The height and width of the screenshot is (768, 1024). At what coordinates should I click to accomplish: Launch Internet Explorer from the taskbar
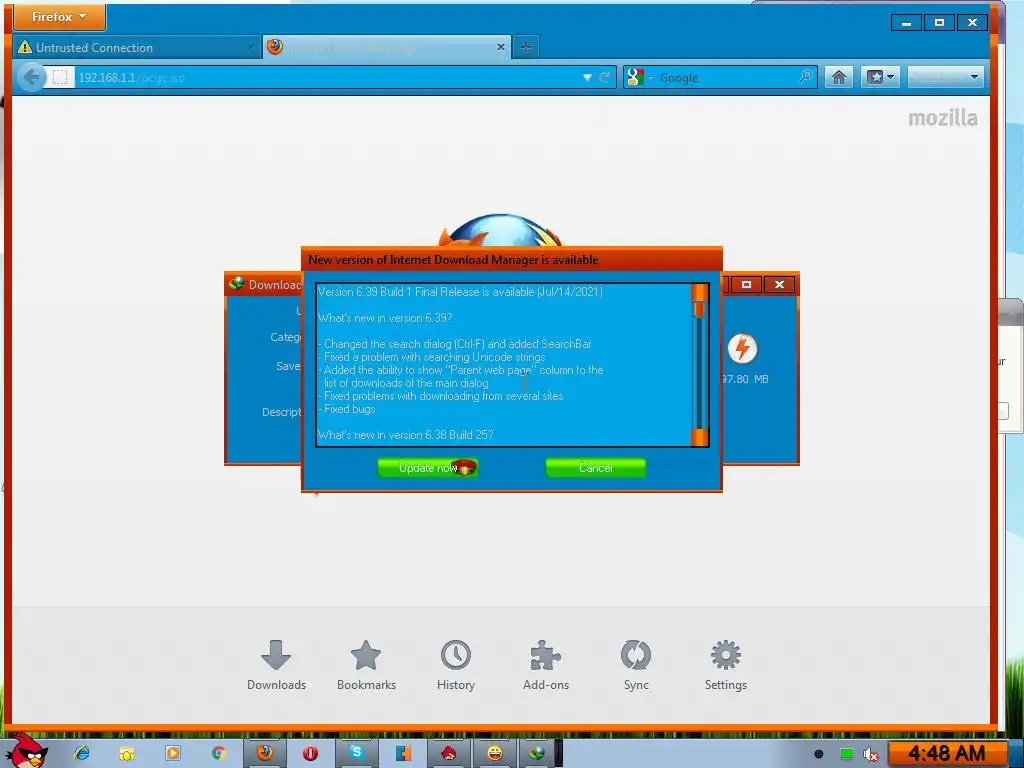coord(82,754)
